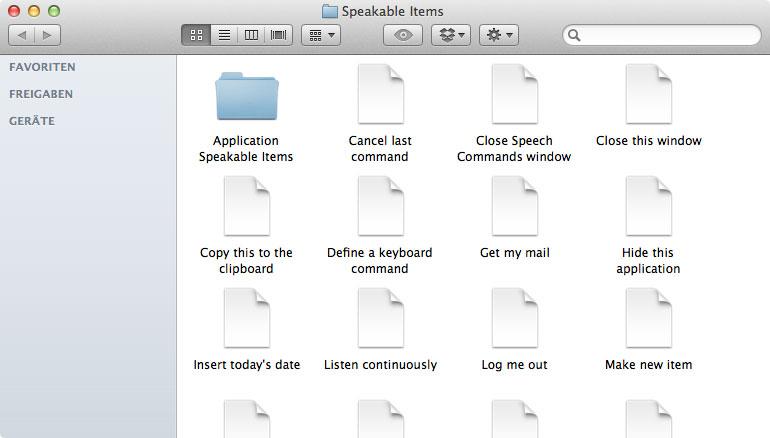Viewport: 770px width, 438px height.
Task: Minimize the window with the yellow button
Action: click(34, 11)
